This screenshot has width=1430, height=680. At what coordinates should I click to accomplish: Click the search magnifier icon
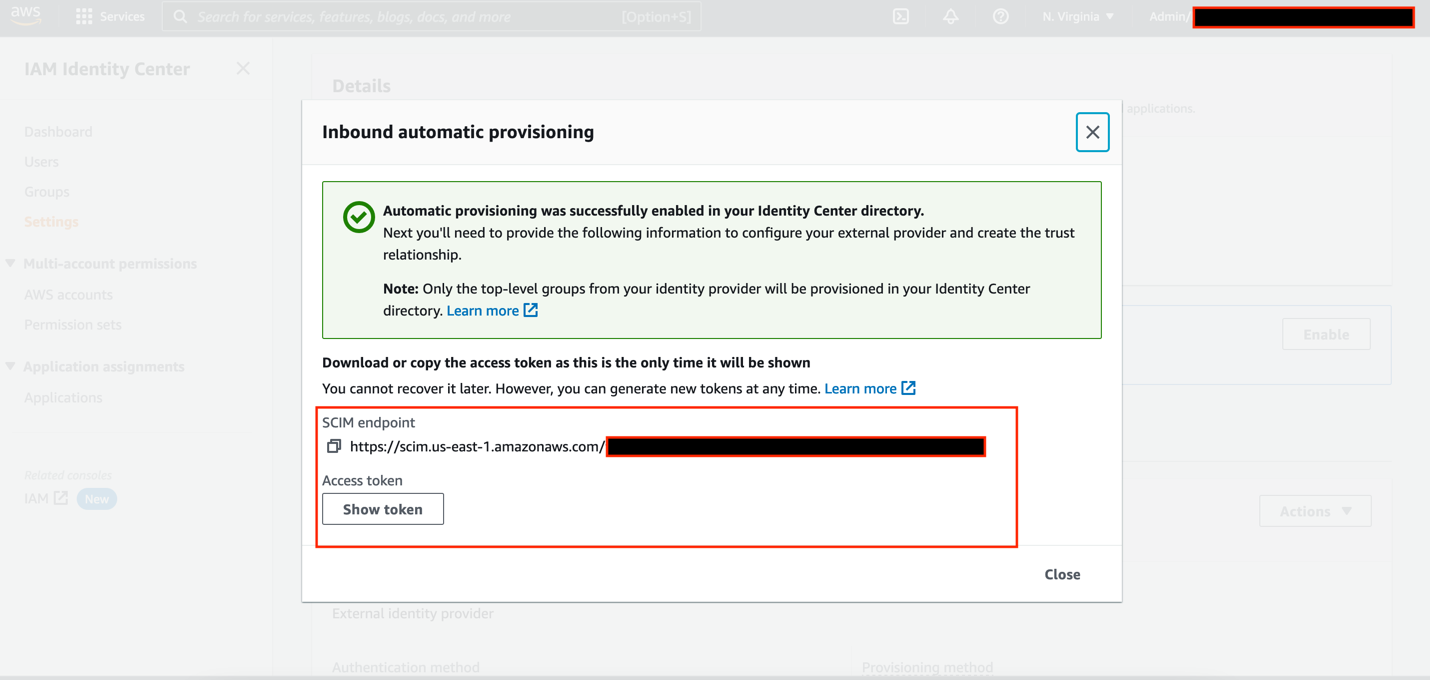[x=180, y=16]
